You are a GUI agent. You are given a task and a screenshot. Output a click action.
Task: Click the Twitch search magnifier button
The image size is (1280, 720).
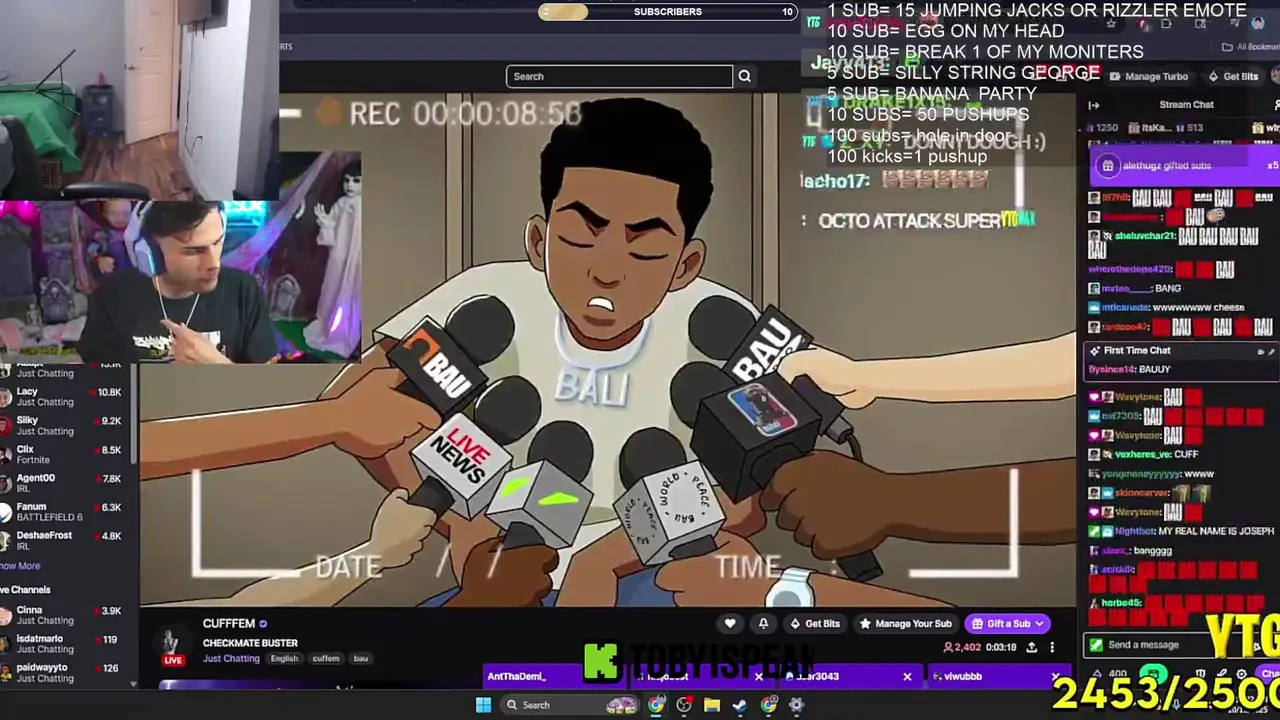[x=744, y=76]
